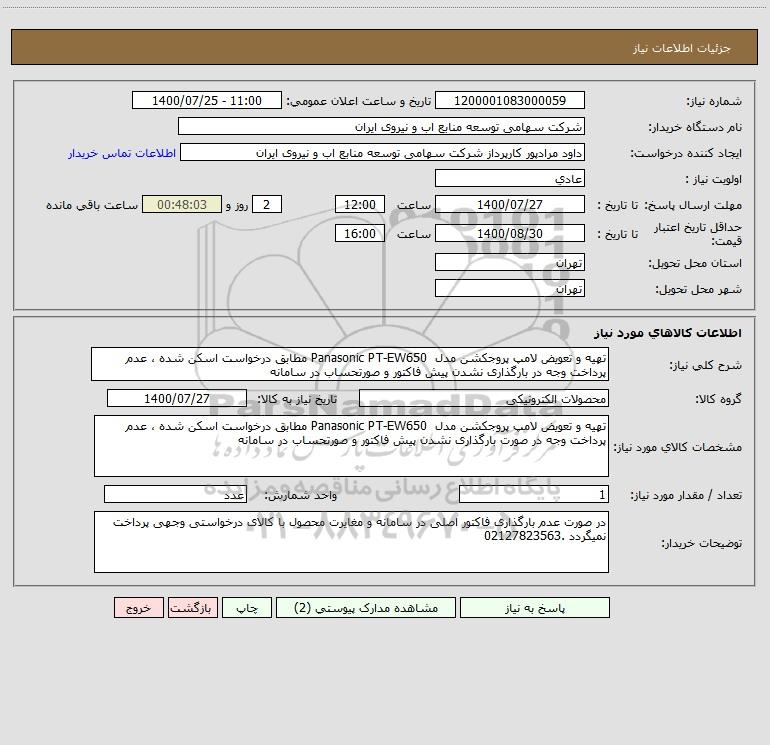Click the مشخصات کالای مورد نیاز text area

click(x=351, y=446)
